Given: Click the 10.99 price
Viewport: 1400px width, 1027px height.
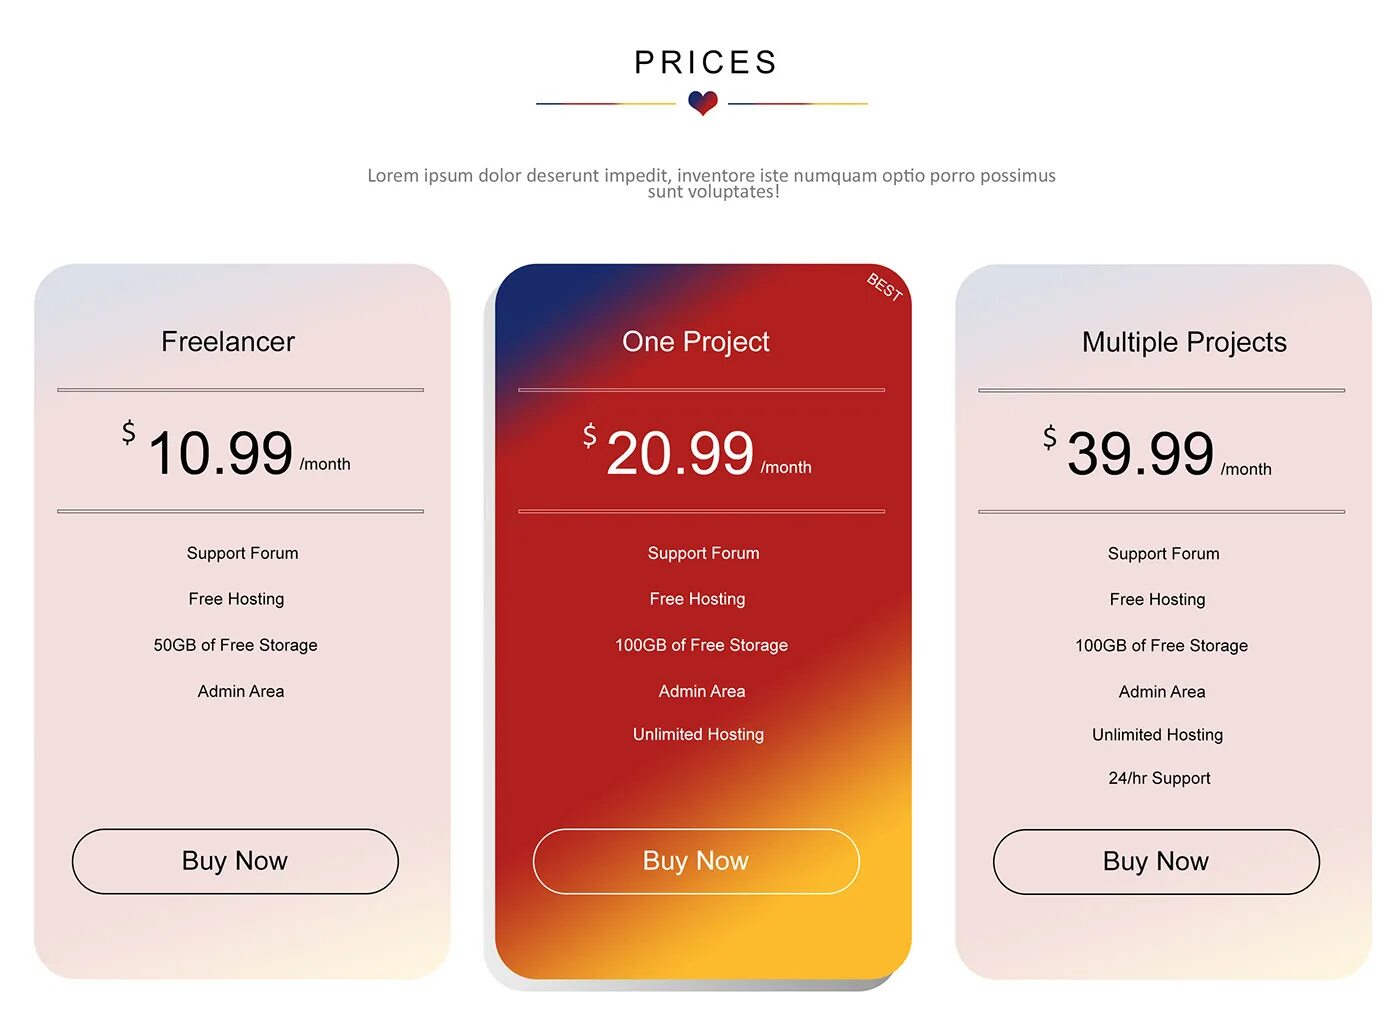Looking at the screenshot, I should tap(220, 453).
